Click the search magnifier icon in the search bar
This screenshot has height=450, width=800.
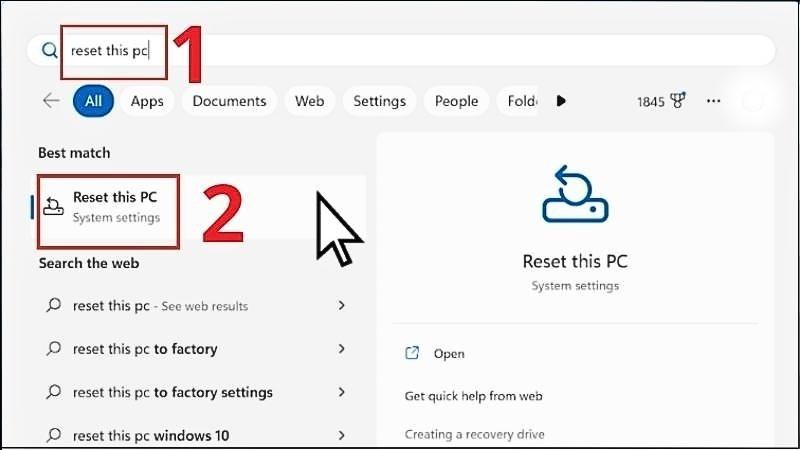coord(49,50)
